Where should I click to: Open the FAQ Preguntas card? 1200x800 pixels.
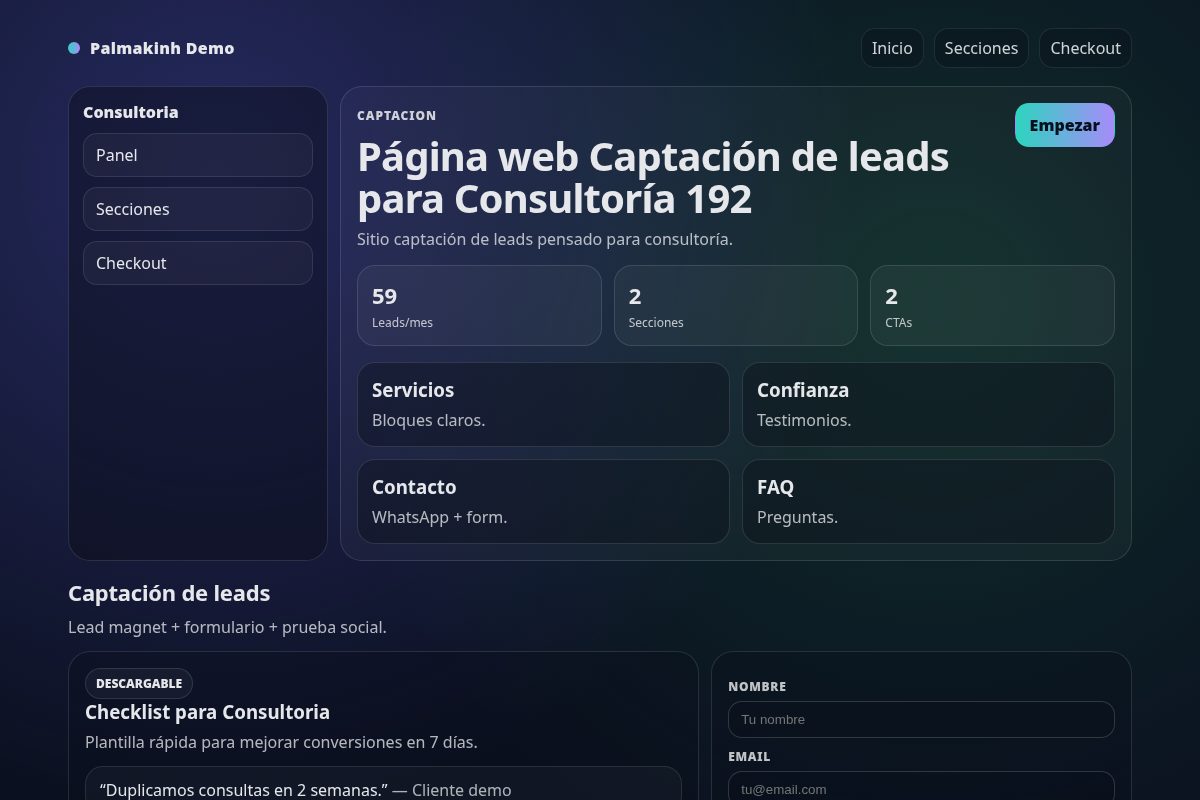click(x=928, y=501)
